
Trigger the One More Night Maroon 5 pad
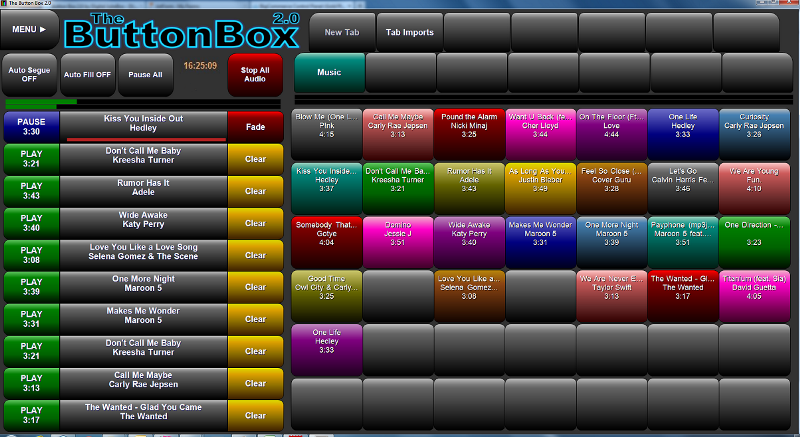point(612,242)
